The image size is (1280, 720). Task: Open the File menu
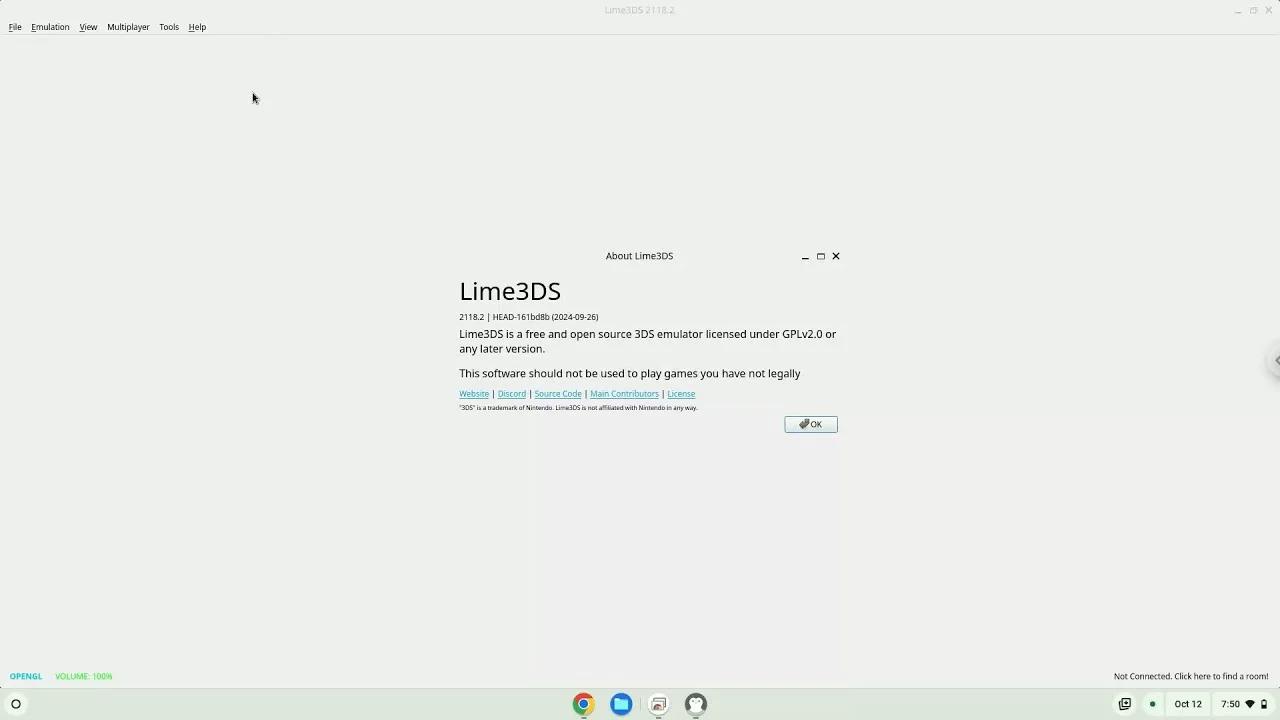click(15, 27)
